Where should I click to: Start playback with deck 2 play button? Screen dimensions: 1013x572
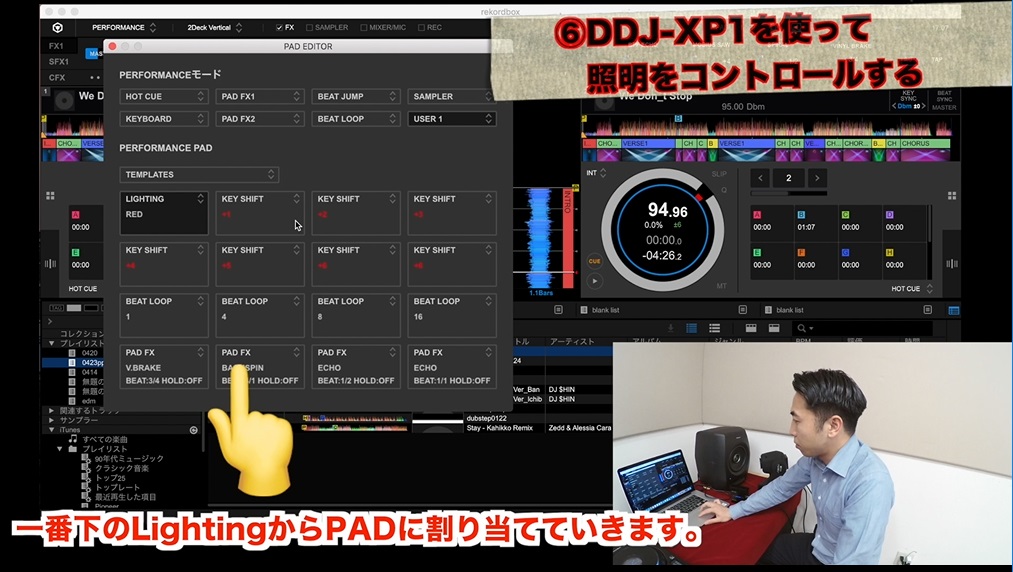pyautogui.click(x=594, y=281)
